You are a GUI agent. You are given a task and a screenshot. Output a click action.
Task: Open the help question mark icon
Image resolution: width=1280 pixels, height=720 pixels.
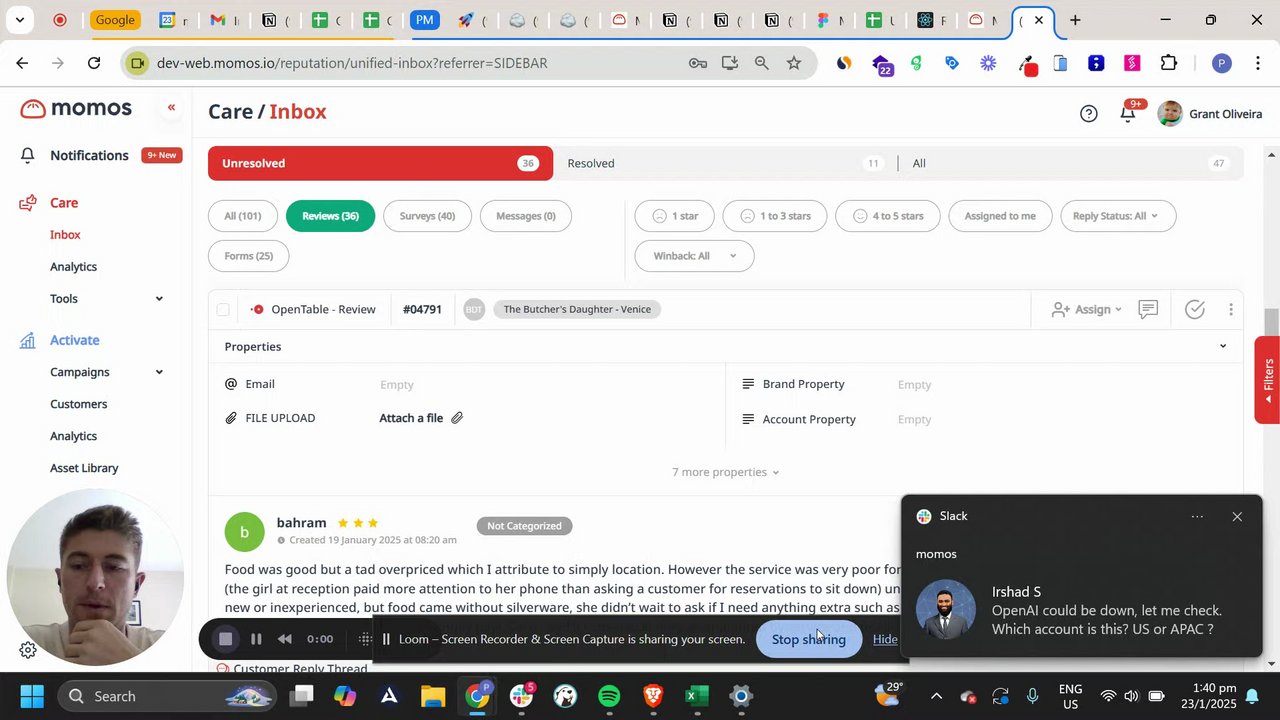coord(1089,114)
